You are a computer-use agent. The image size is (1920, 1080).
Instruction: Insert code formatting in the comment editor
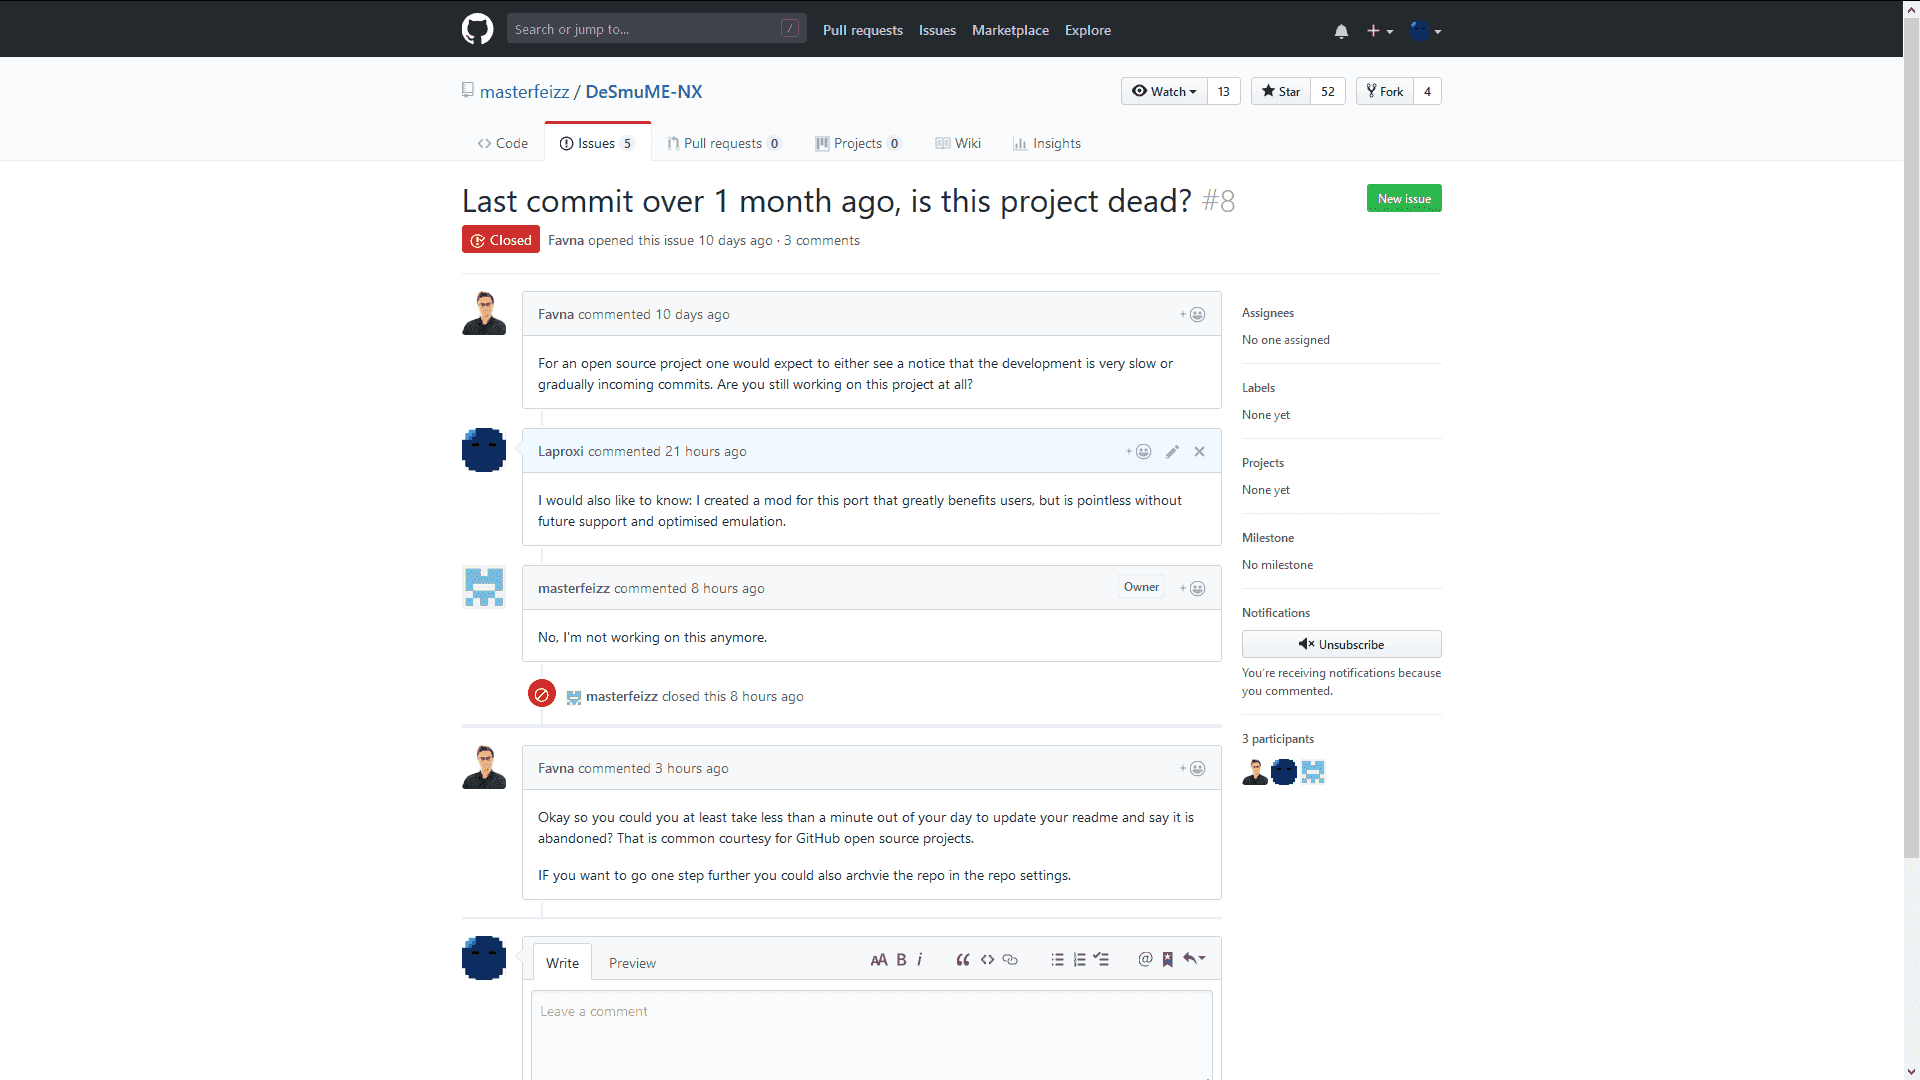(x=987, y=960)
